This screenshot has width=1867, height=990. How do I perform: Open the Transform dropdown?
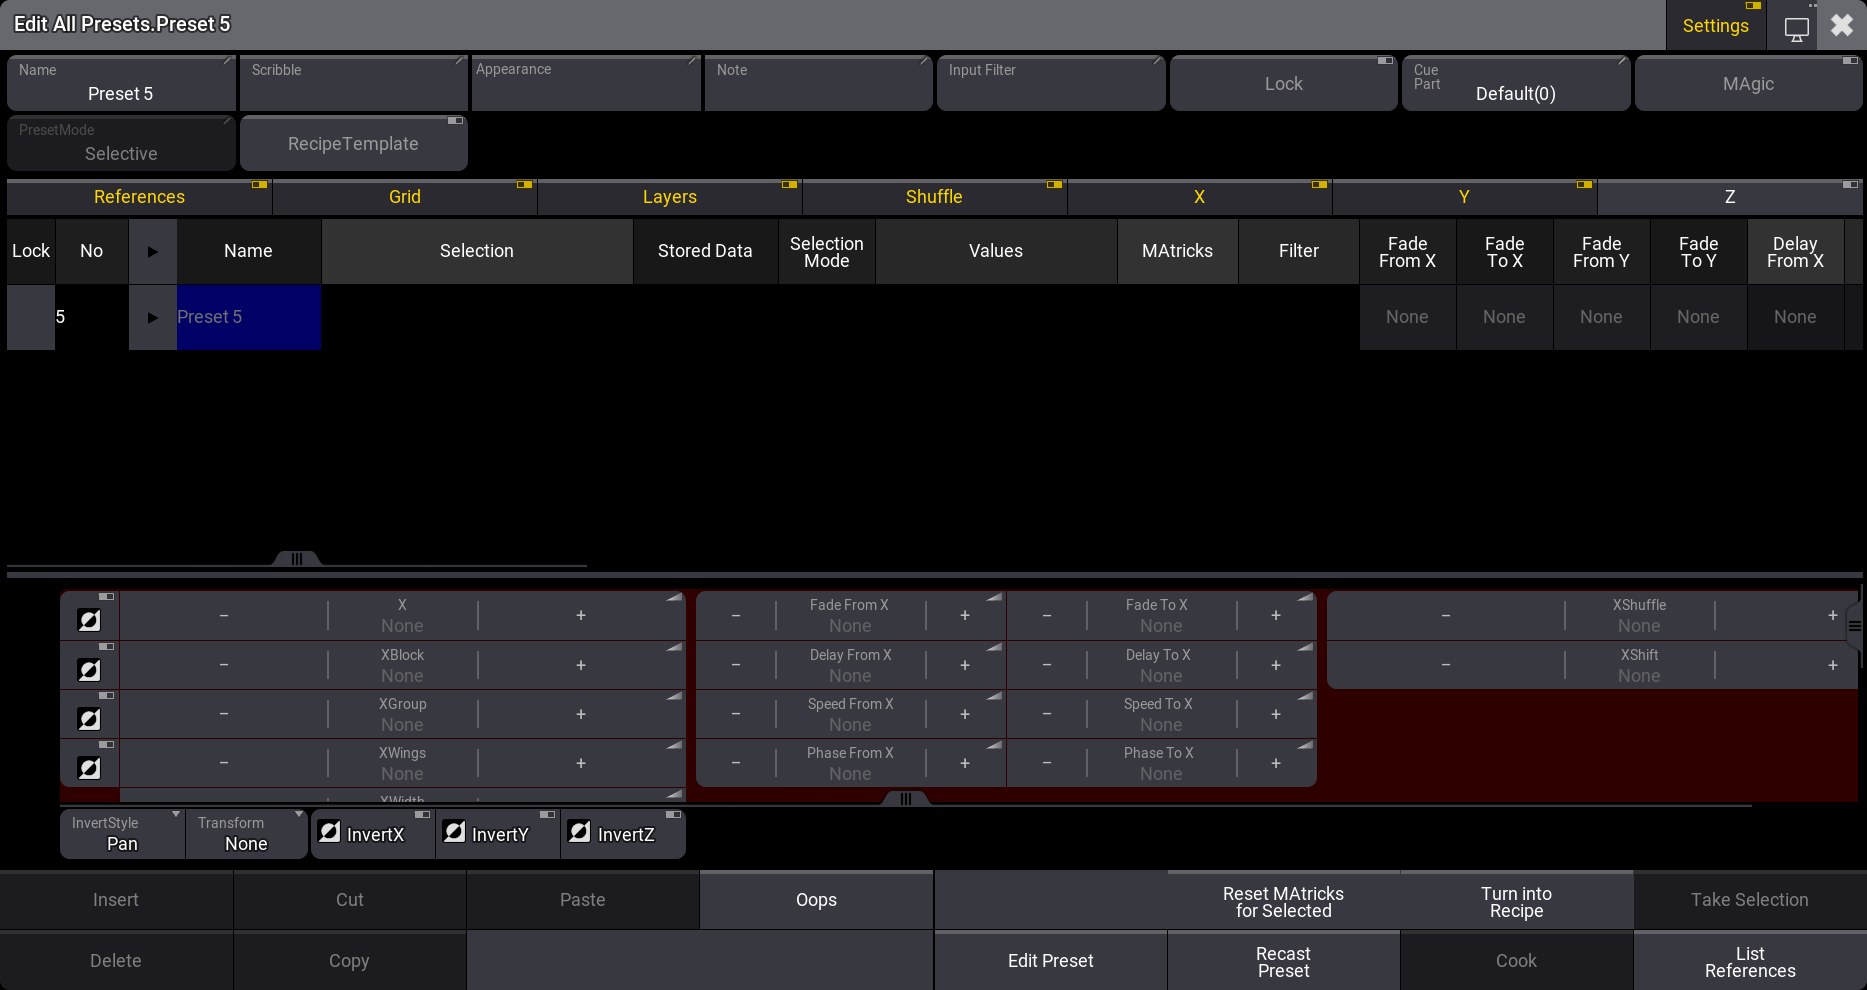point(246,834)
